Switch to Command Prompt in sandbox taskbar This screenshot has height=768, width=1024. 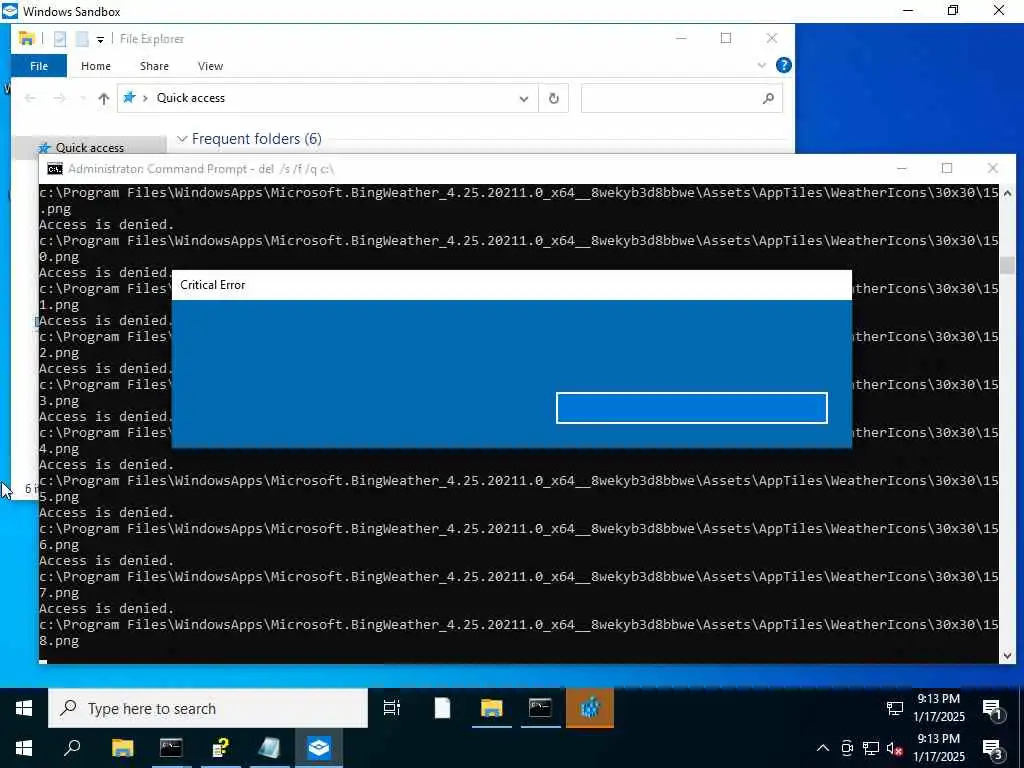tap(541, 708)
